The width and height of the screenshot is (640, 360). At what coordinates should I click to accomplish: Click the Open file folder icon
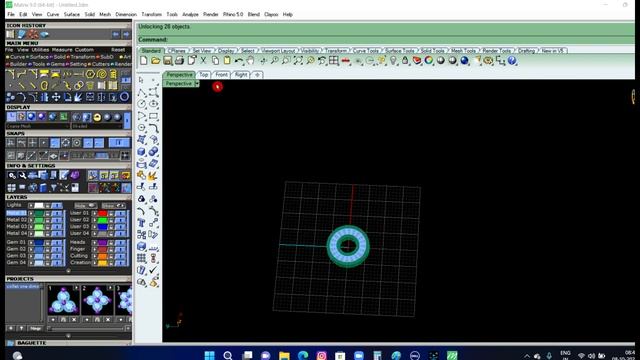(156, 61)
